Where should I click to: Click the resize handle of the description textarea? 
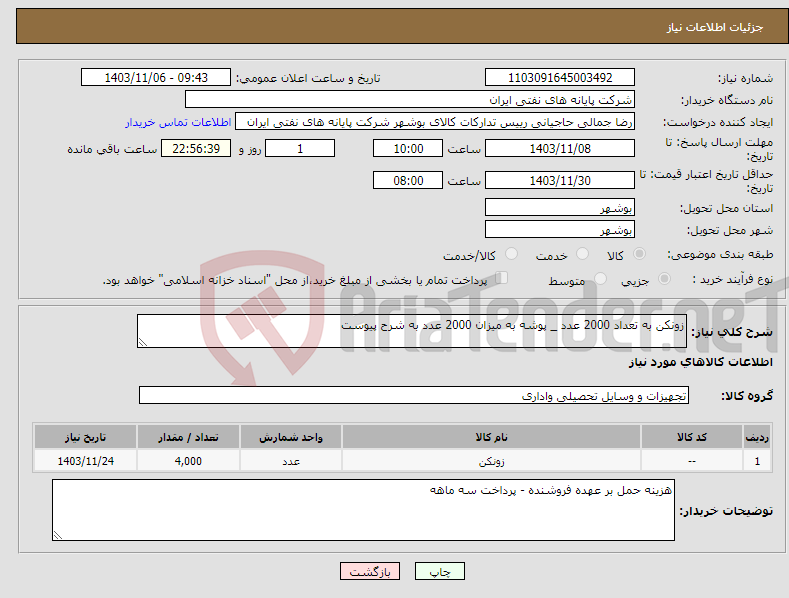[143, 342]
